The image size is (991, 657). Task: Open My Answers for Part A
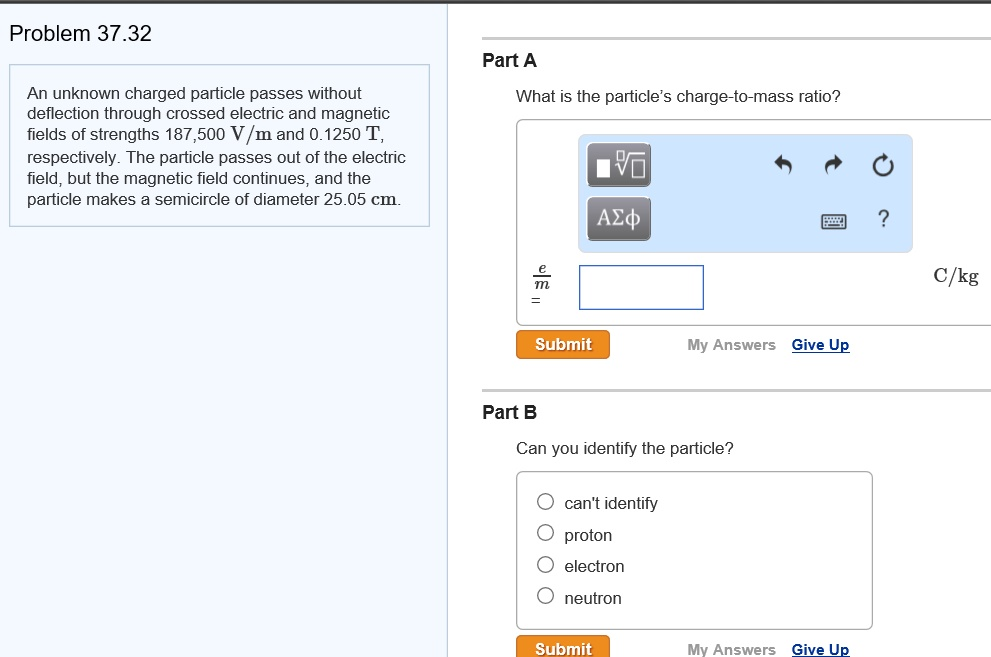tap(731, 344)
